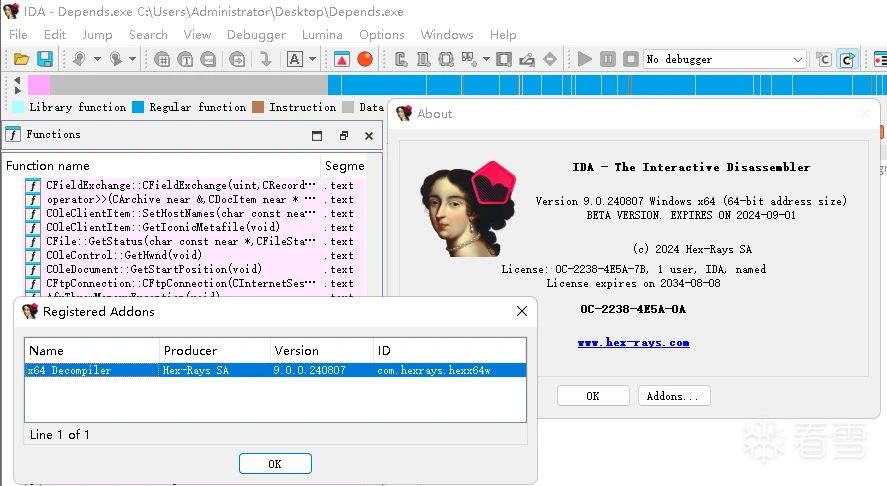Close the Registered Addons dialog
The image size is (887, 486).
522,311
